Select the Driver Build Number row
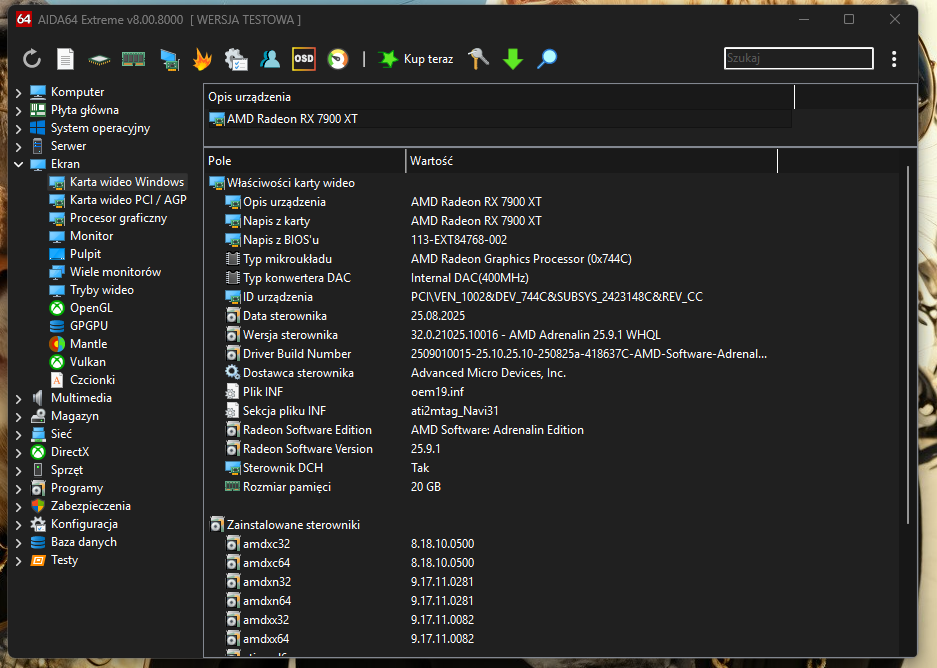Screen dimensions: 937x668 coord(499,354)
